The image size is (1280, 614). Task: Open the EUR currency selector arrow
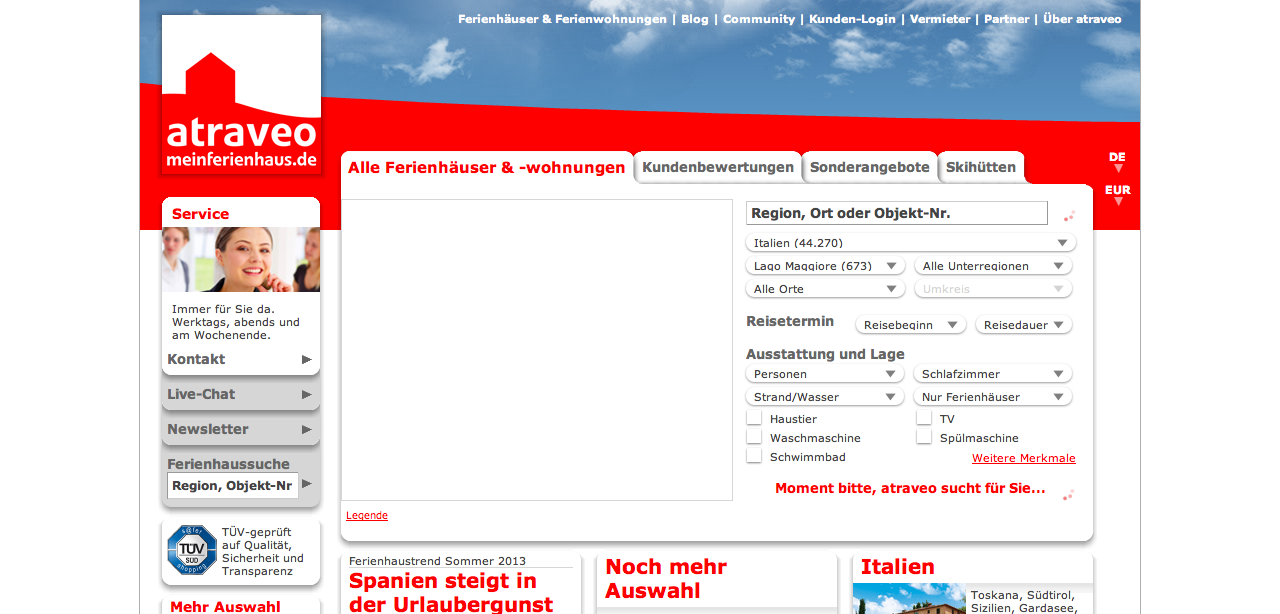pyautogui.click(x=1118, y=201)
